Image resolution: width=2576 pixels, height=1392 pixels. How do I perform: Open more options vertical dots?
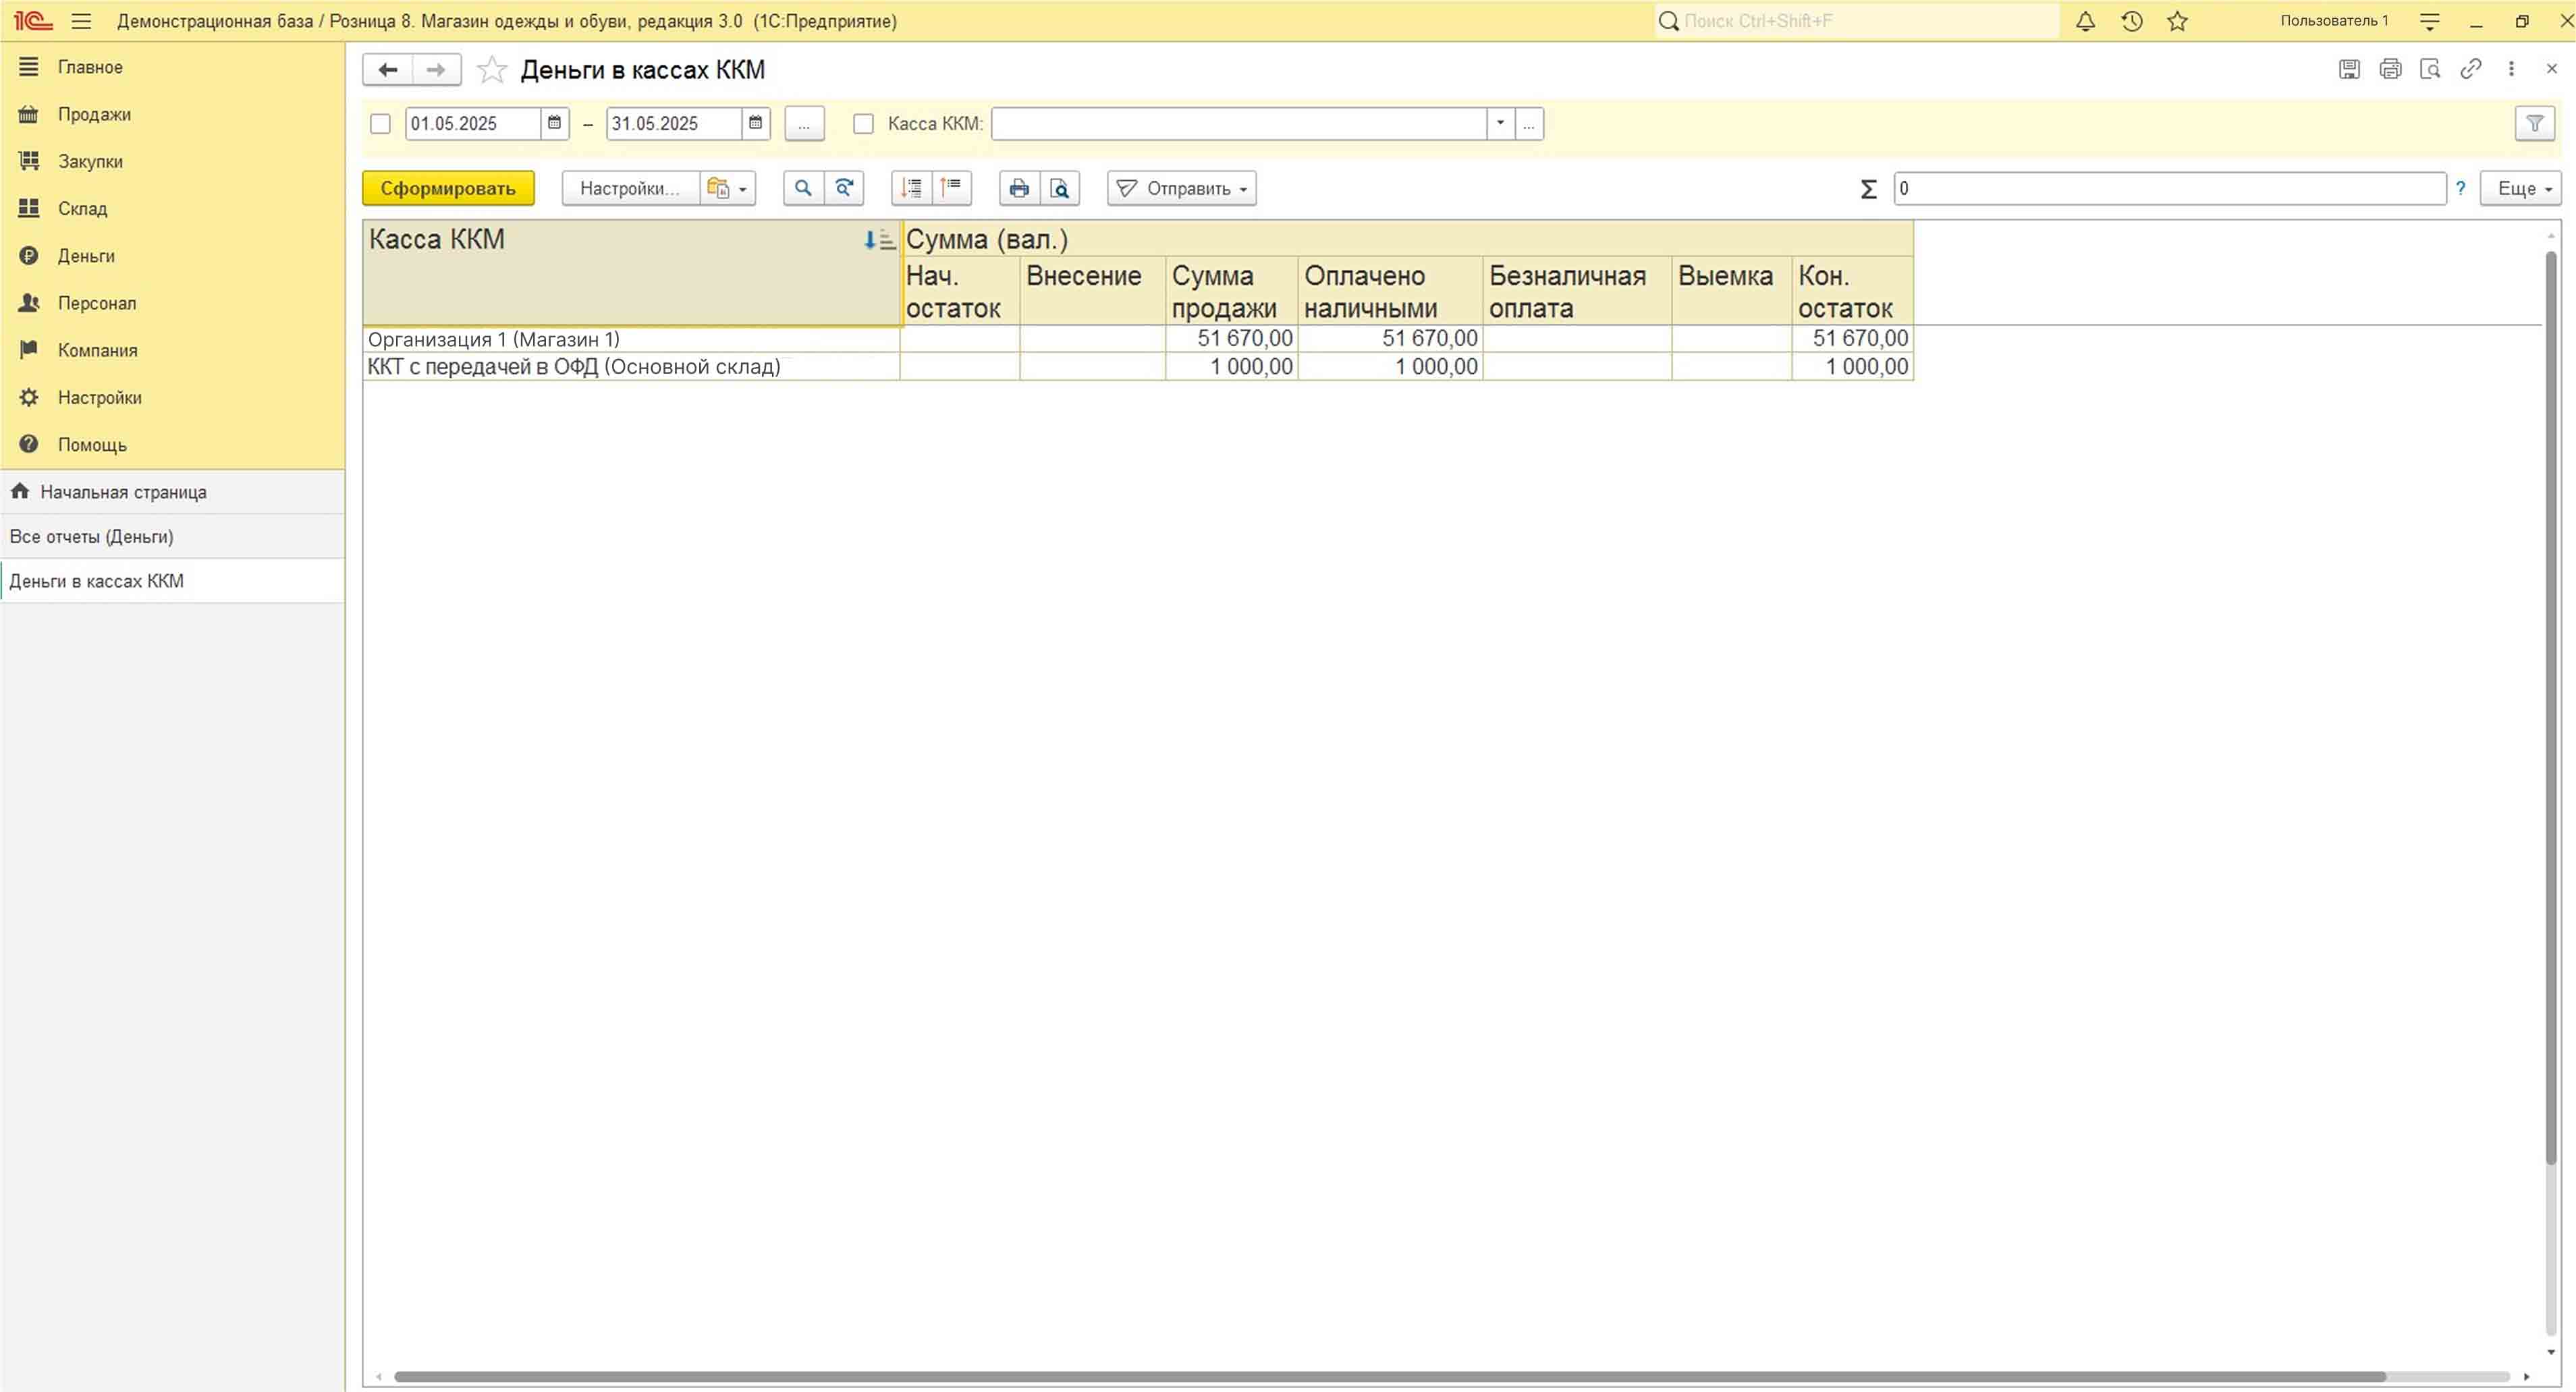coord(2511,69)
